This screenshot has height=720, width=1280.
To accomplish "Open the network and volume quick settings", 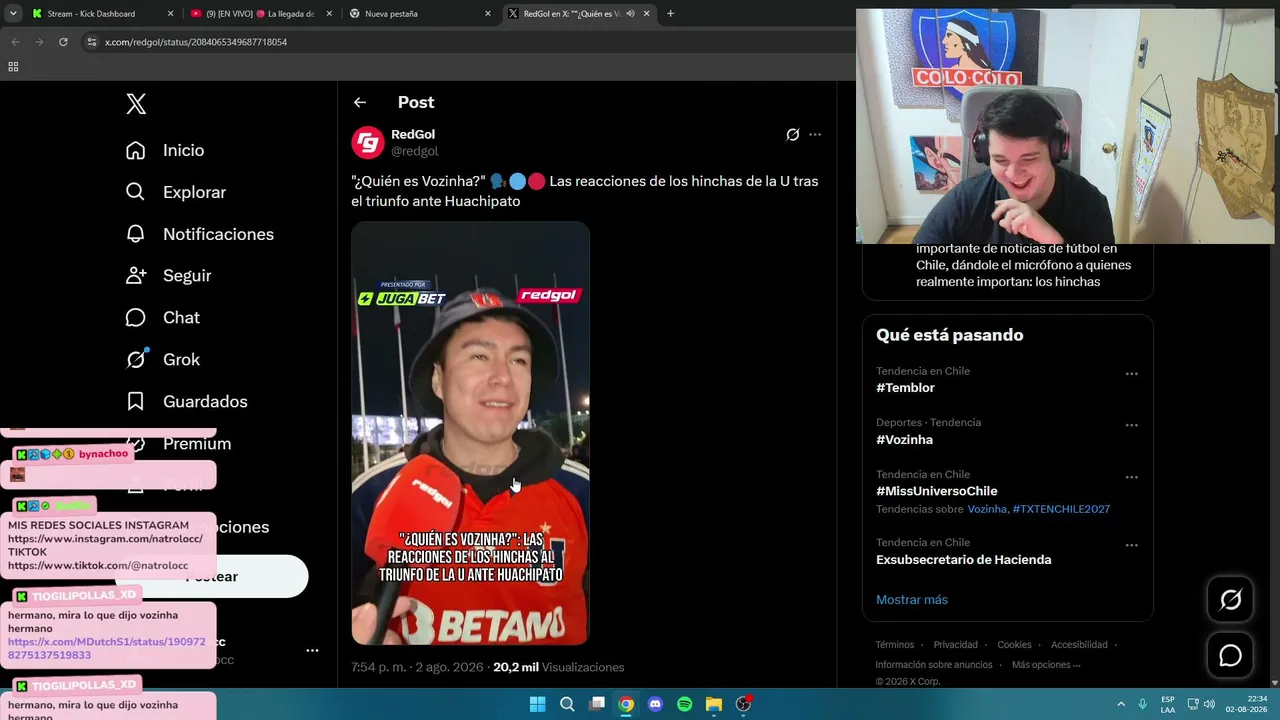I will tap(1200, 704).
